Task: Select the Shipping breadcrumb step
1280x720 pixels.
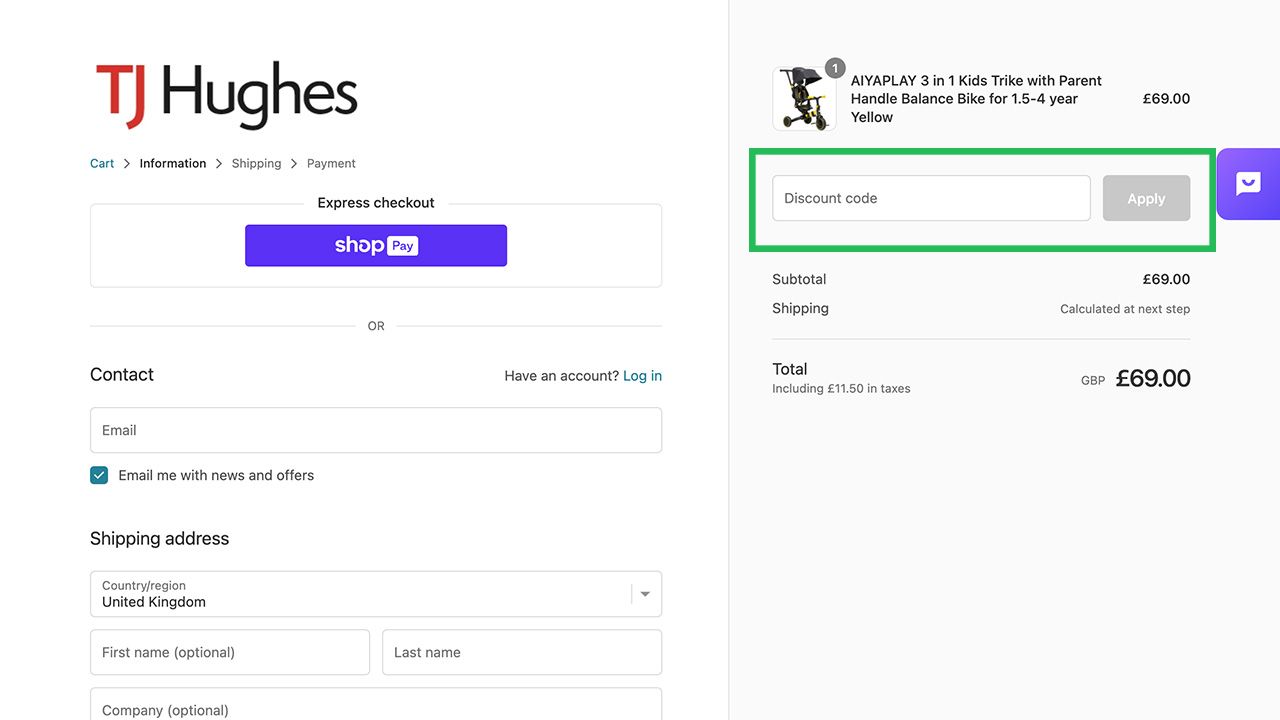Action: coord(256,163)
